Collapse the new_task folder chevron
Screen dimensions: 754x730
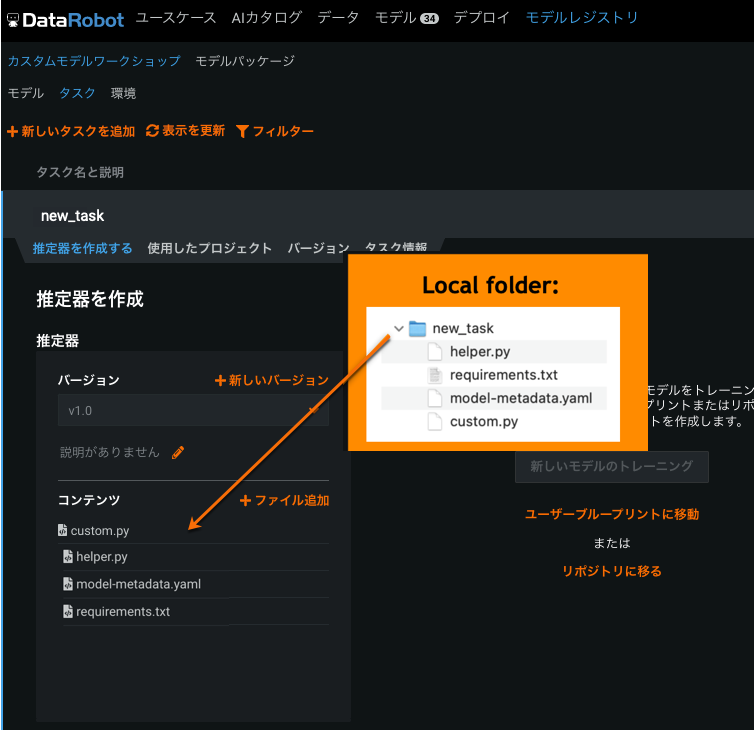398,328
